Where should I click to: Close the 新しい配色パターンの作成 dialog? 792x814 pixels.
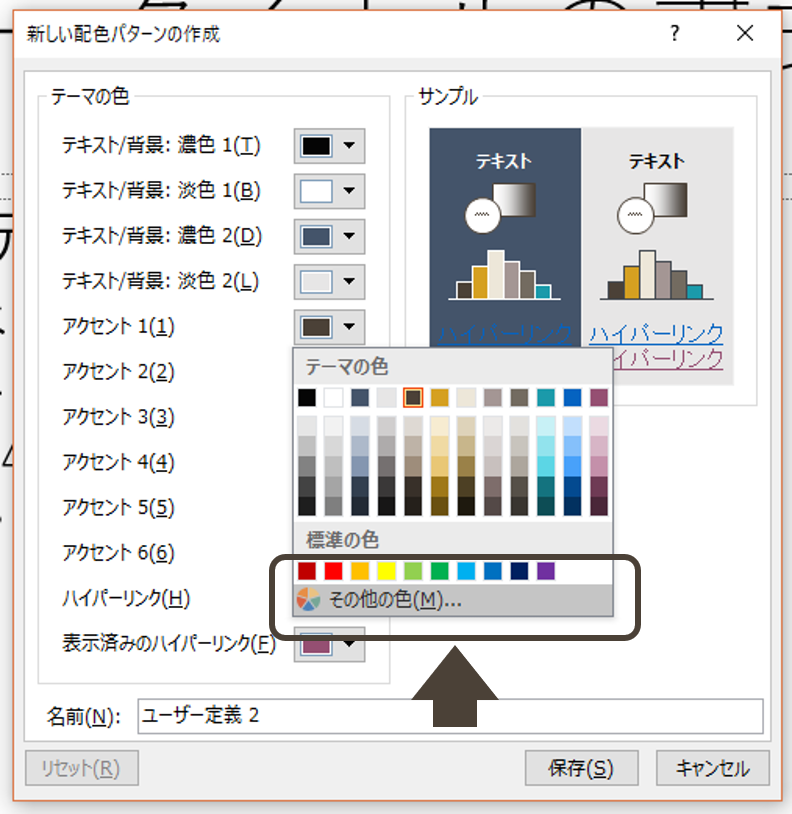745,34
